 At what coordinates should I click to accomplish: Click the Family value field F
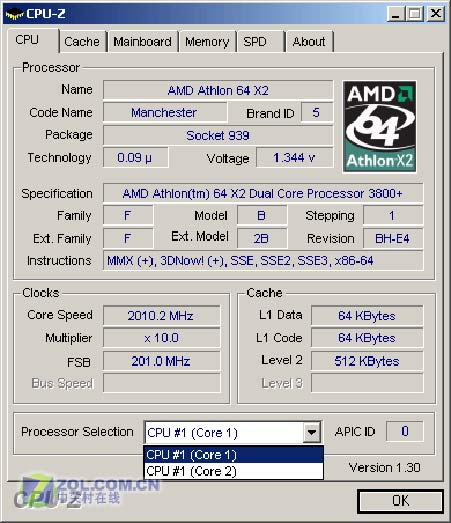click(128, 215)
